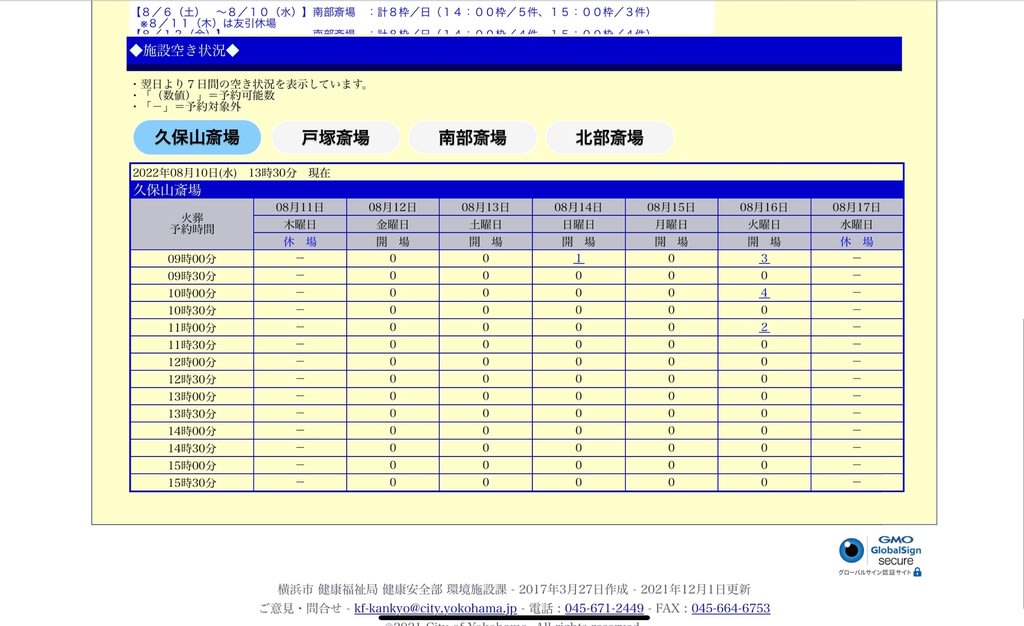
Task: Show the 北部斎場 tab
Action: tap(610, 138)
